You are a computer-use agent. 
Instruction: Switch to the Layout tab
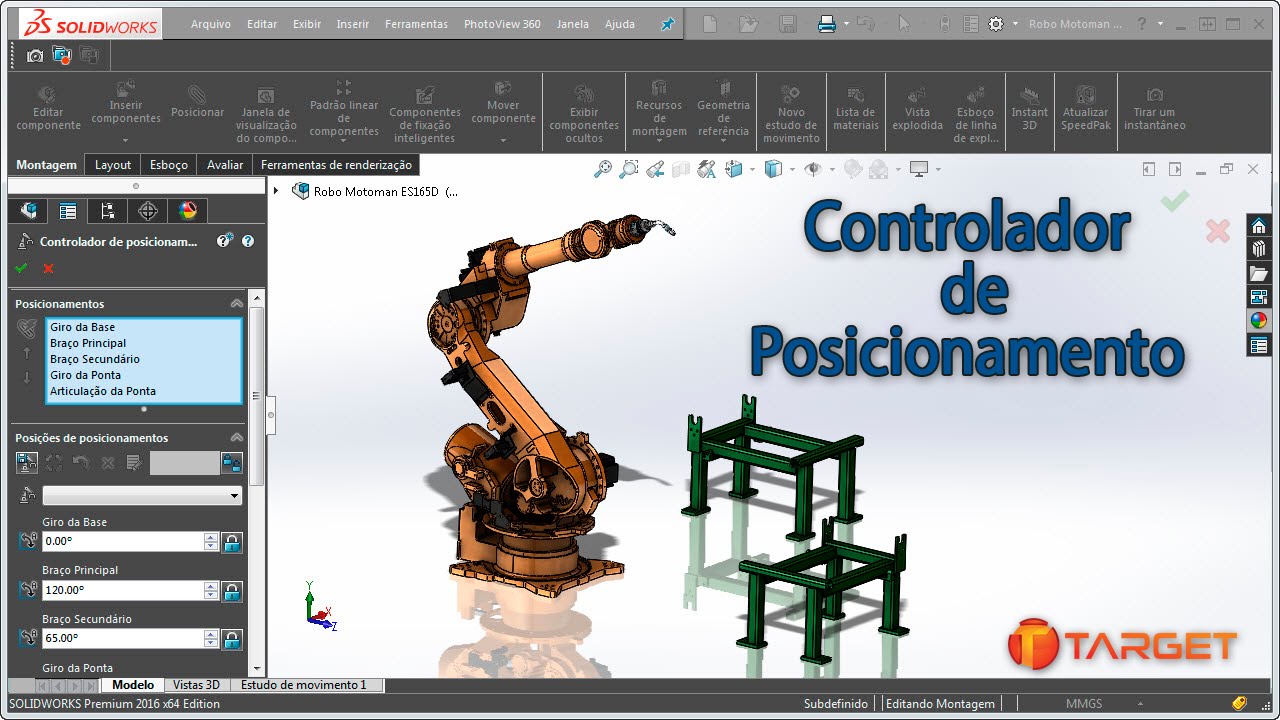pos(113,165)
